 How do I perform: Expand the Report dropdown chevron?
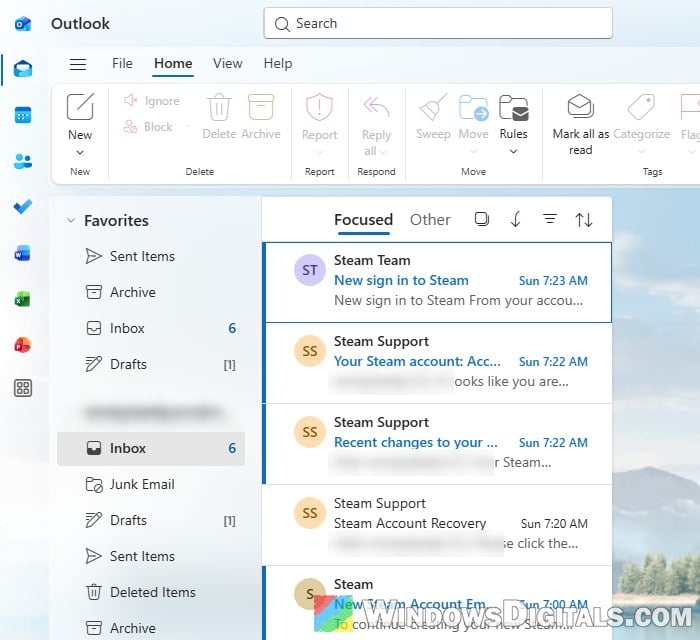coord(319,152)
